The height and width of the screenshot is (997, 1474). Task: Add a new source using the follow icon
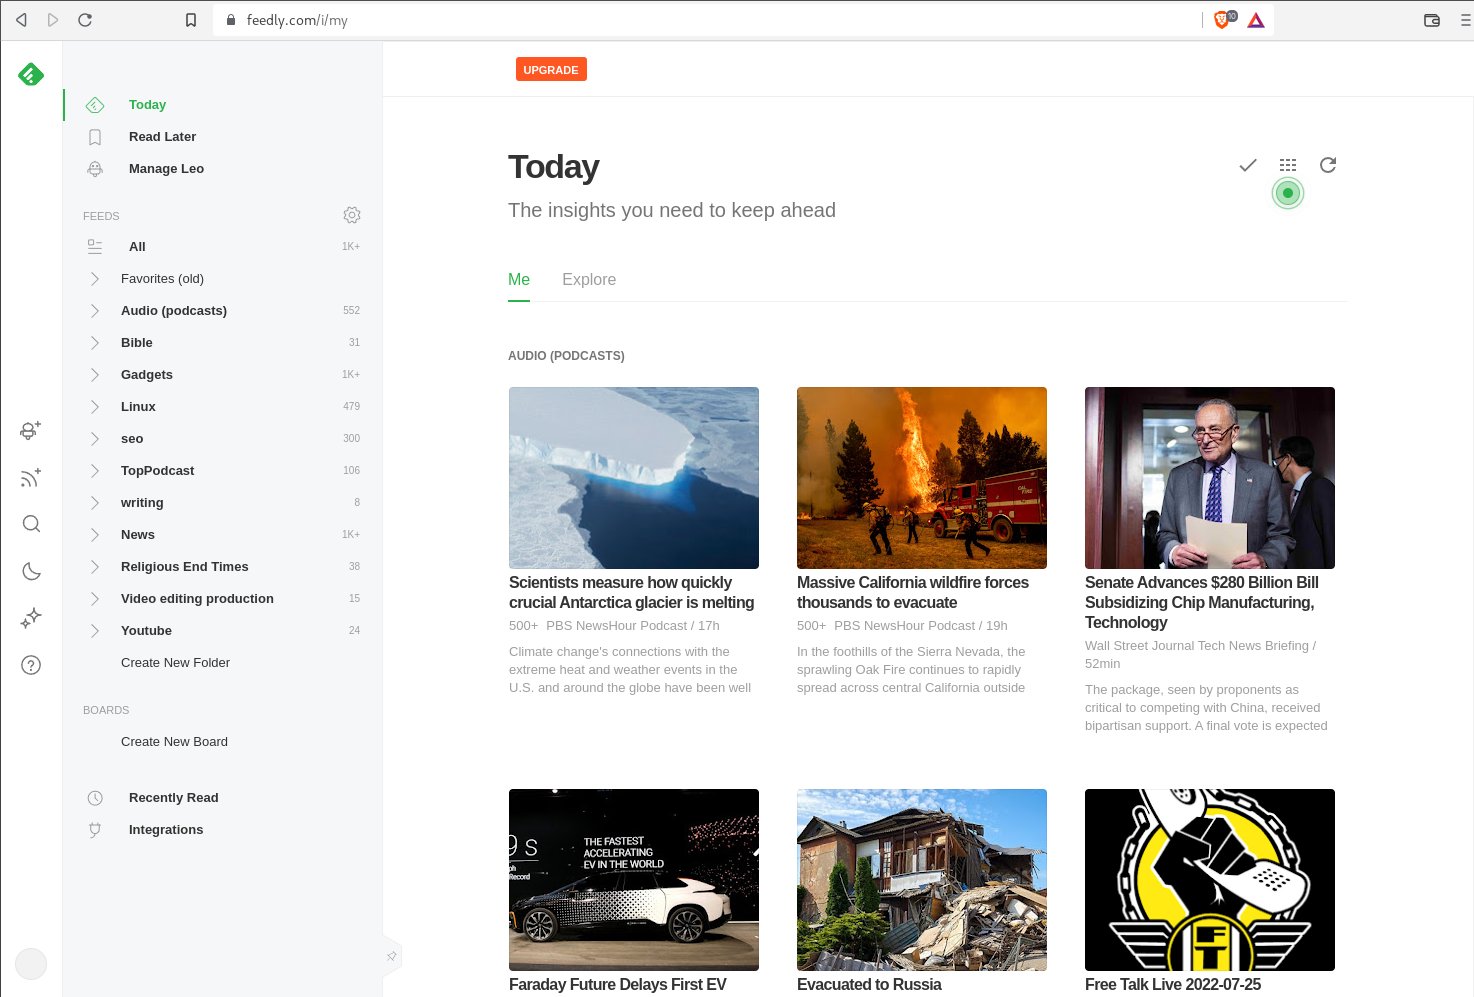tap(30, 477)
